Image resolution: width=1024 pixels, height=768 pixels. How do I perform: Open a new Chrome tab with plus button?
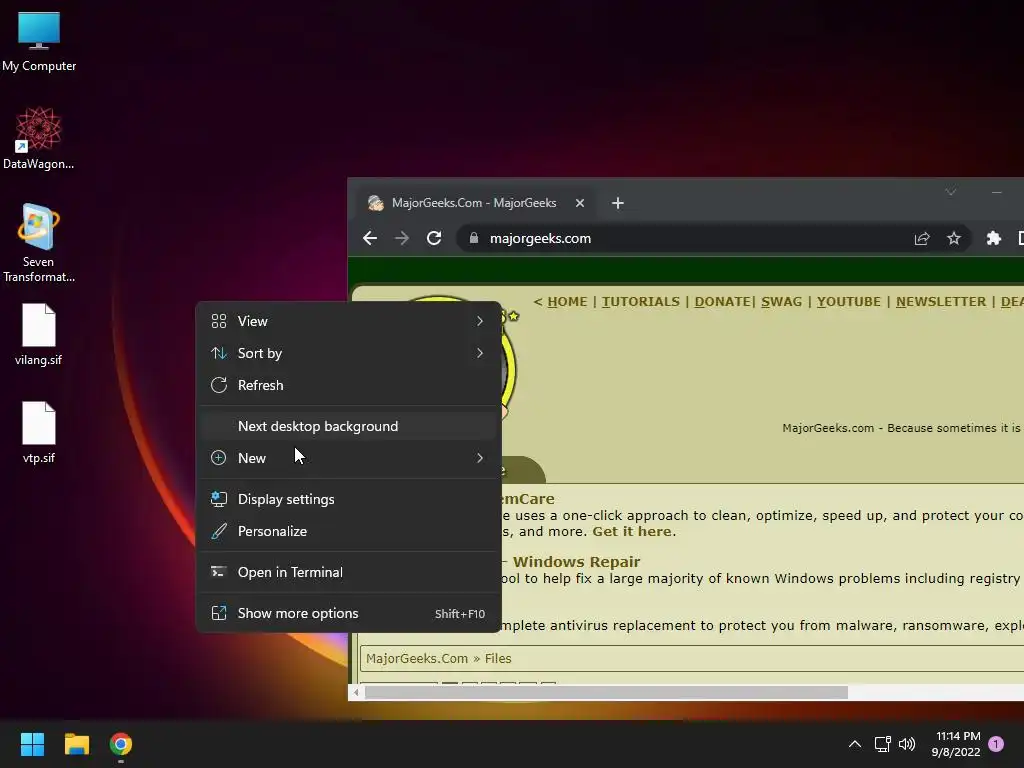tap(618, 203)
